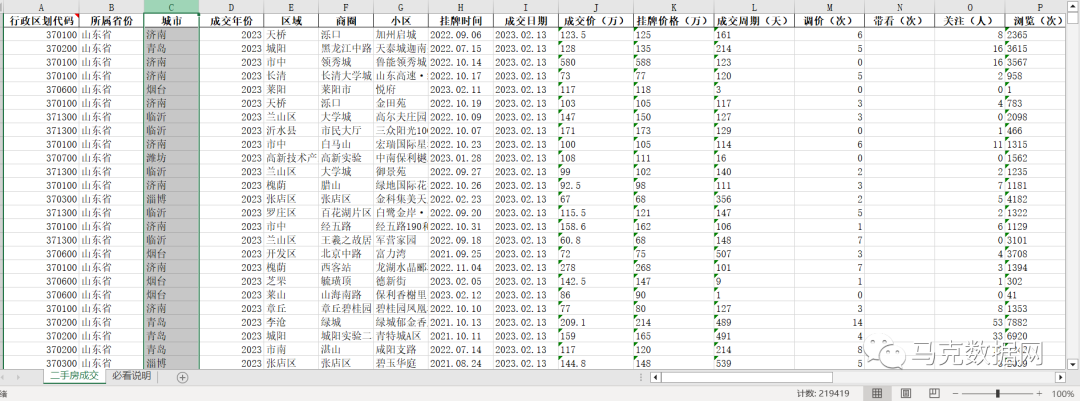The width and height of the screenshot is (1080, 401).
Task: Click the 关注（人） header cell
Action: (x=970, y=21)
